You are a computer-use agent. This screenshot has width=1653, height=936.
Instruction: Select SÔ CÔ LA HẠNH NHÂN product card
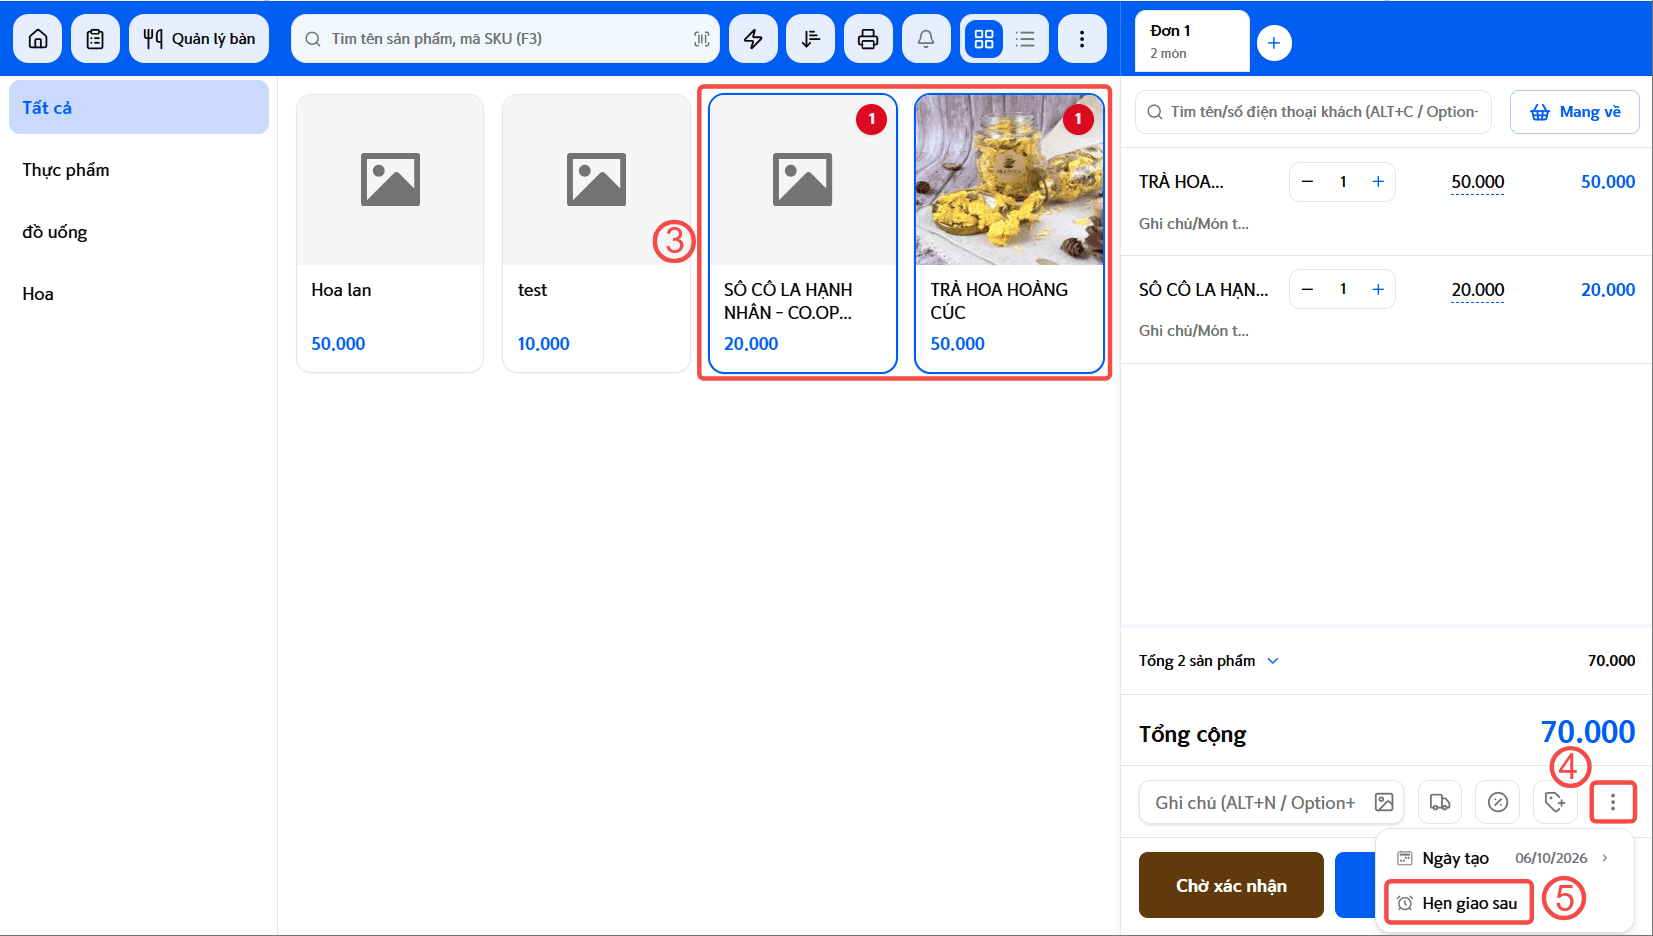pyautogui.click(x=803, y=233)
